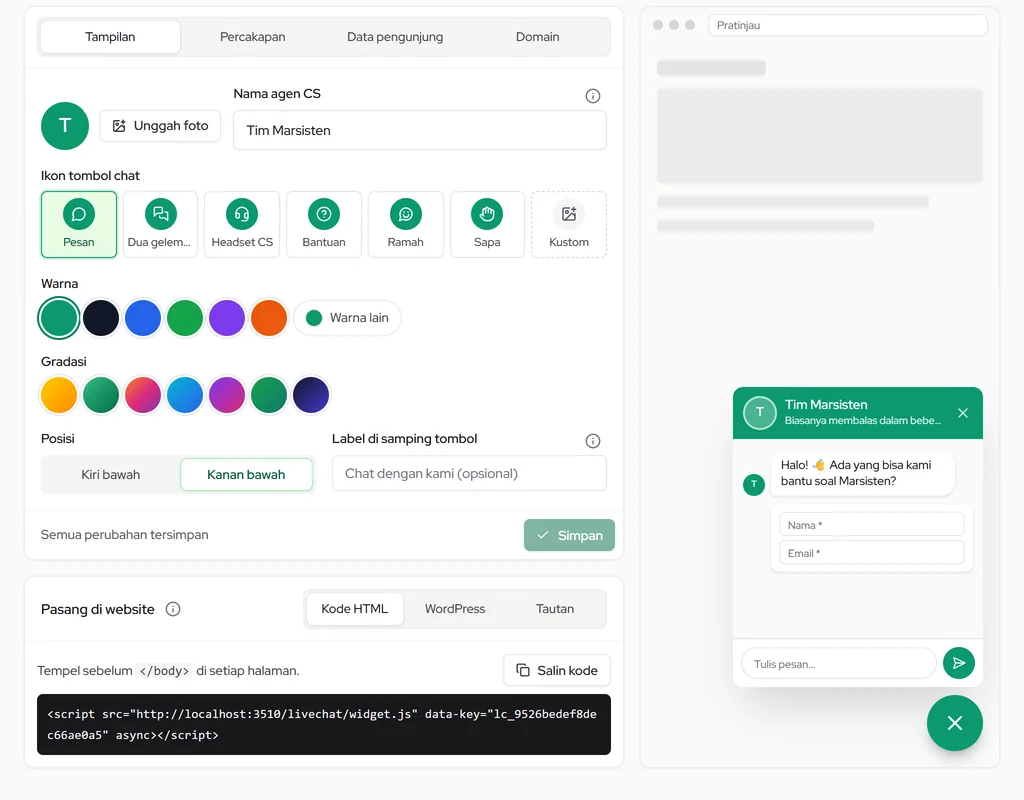Pick the pink-orange gradient swatch

tap(143, 395)
